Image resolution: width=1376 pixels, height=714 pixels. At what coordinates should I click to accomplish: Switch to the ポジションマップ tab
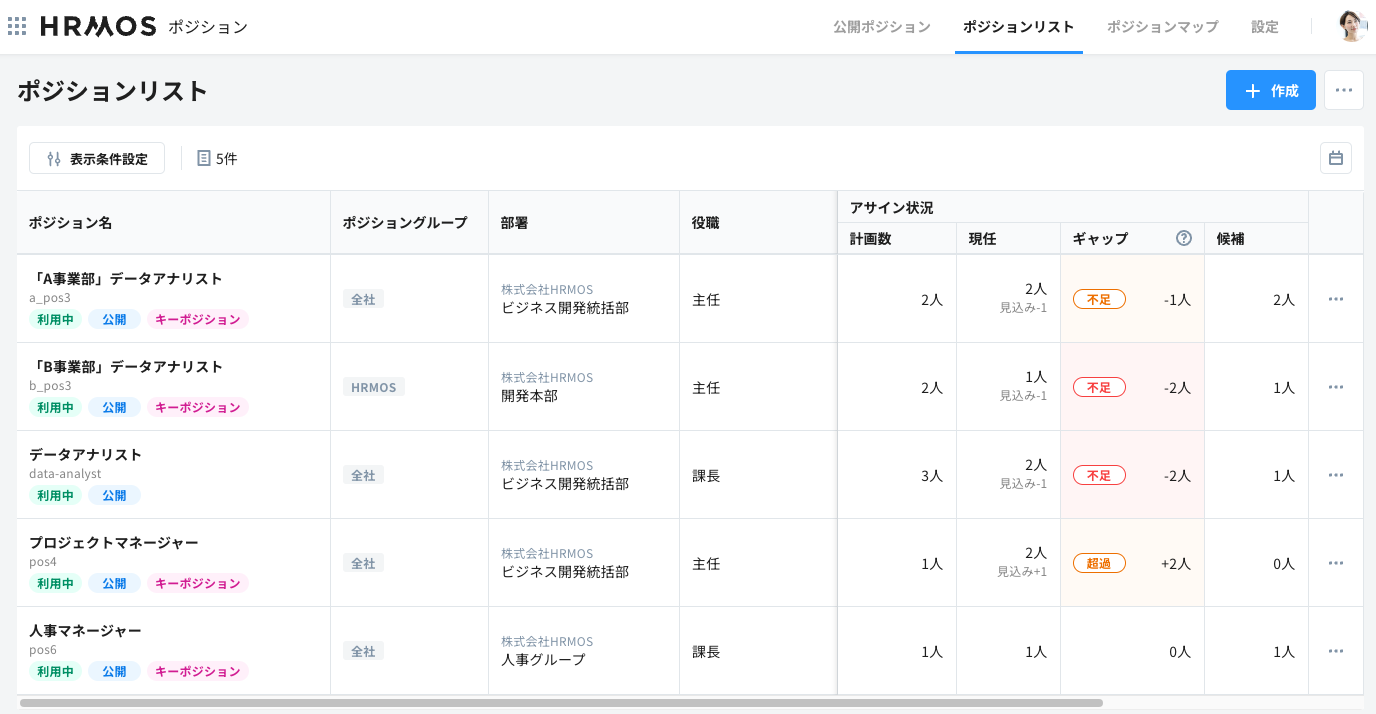point(1162,27)
